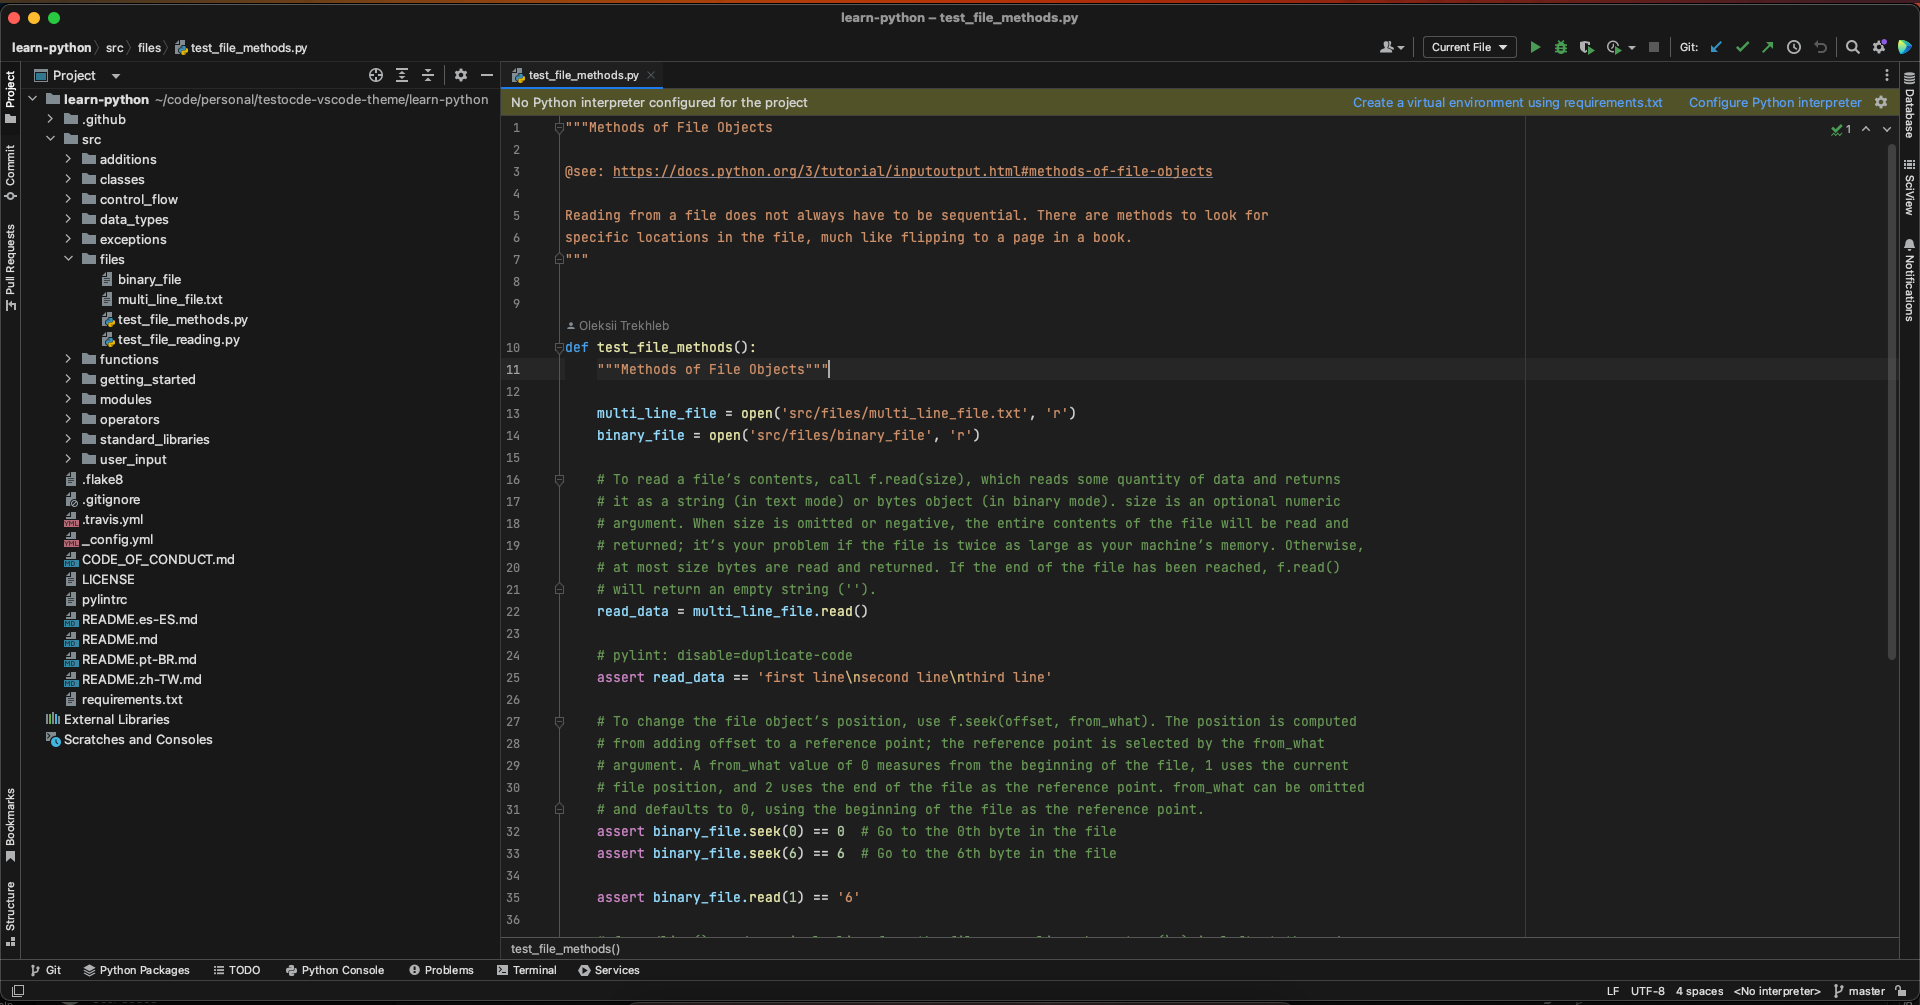Run the current file with the green play icon

tap(1535, 47)
